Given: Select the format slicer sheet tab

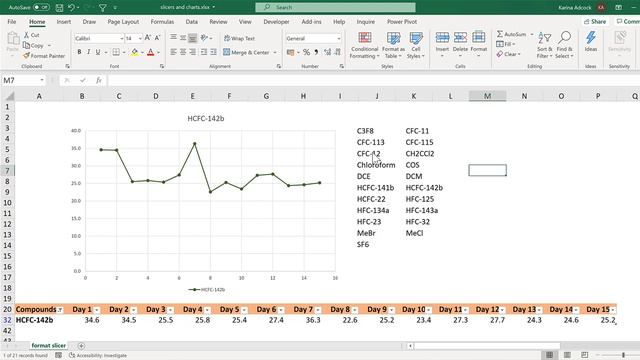Looking at the screenshot, I should [x=49, y=346].
